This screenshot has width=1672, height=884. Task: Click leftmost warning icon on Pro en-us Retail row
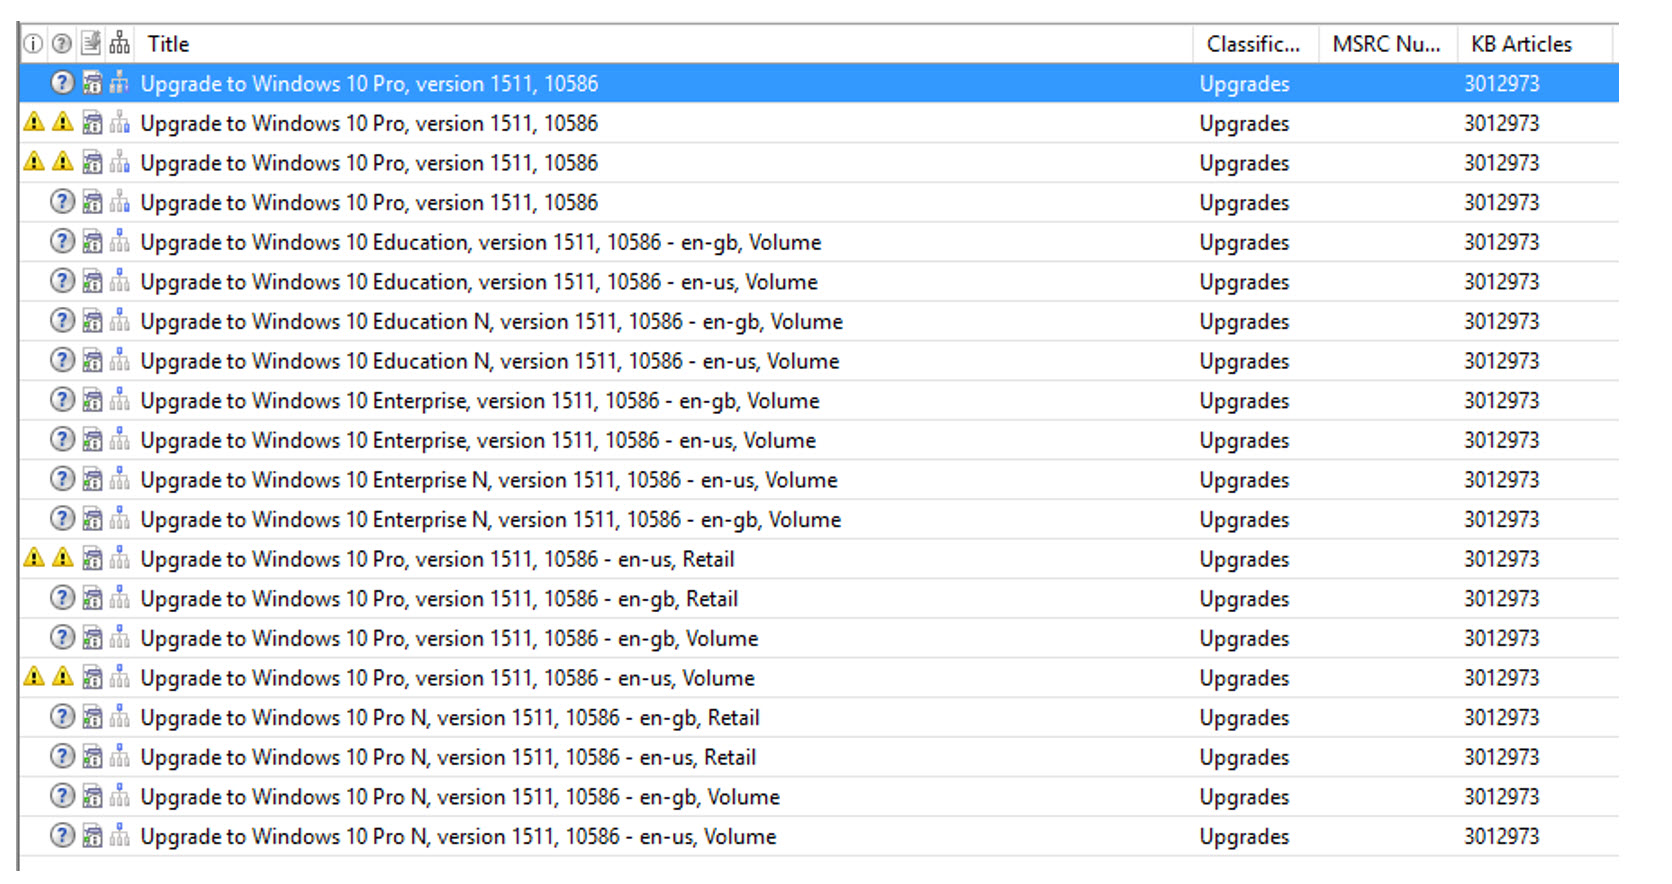click(34, 558)
